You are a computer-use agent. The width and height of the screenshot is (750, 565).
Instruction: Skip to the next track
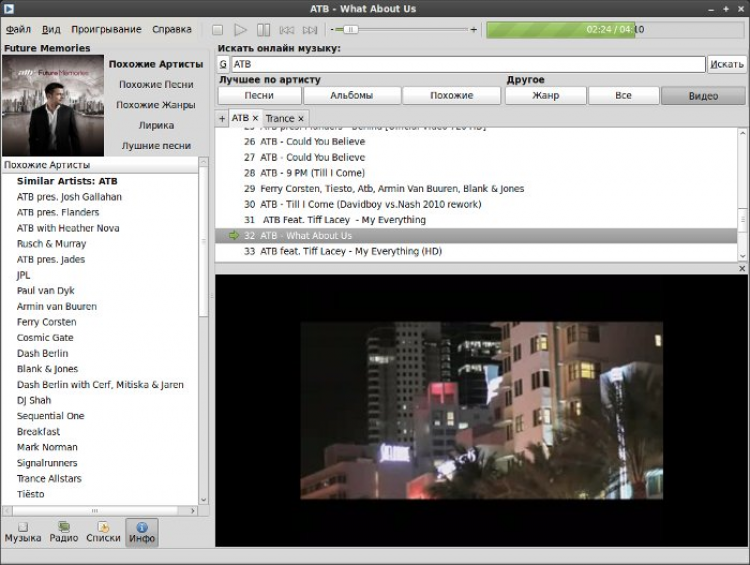[x=311, y=30]
